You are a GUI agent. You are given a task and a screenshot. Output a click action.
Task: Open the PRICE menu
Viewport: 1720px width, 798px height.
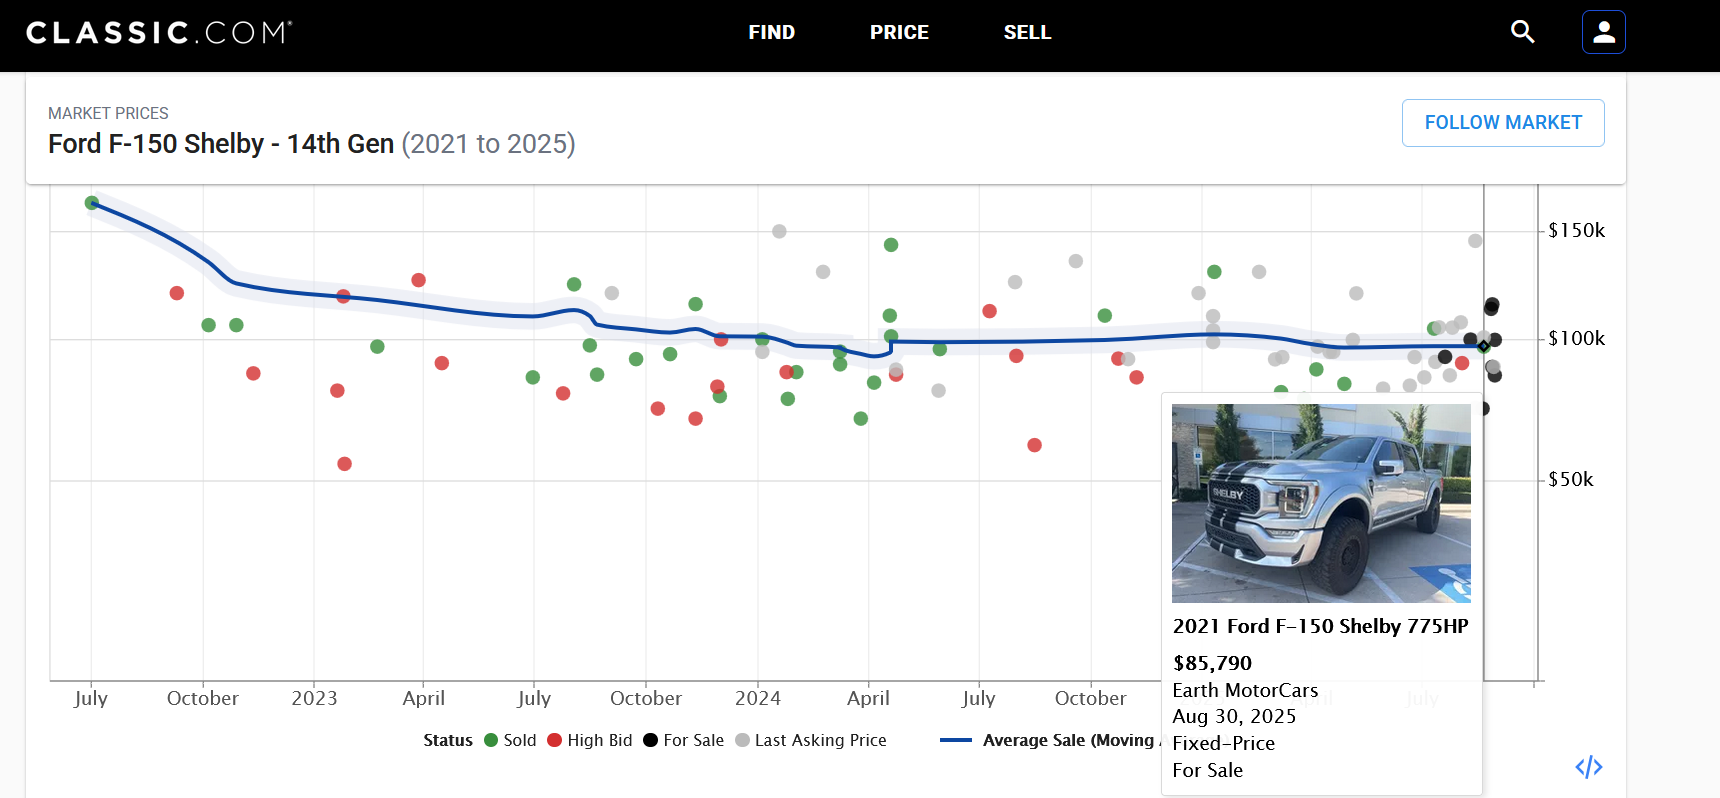899,32
